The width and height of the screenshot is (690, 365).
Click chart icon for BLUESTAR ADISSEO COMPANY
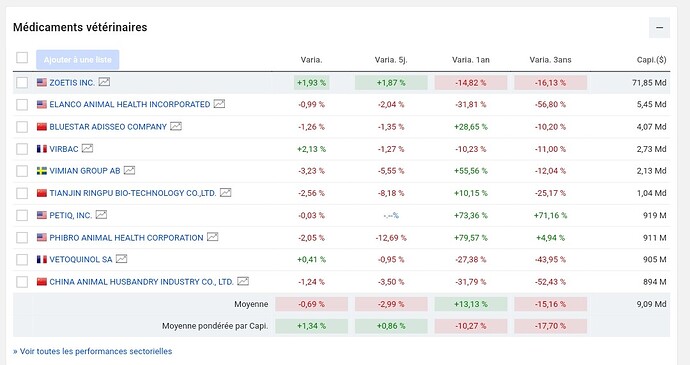click(176, 126)
